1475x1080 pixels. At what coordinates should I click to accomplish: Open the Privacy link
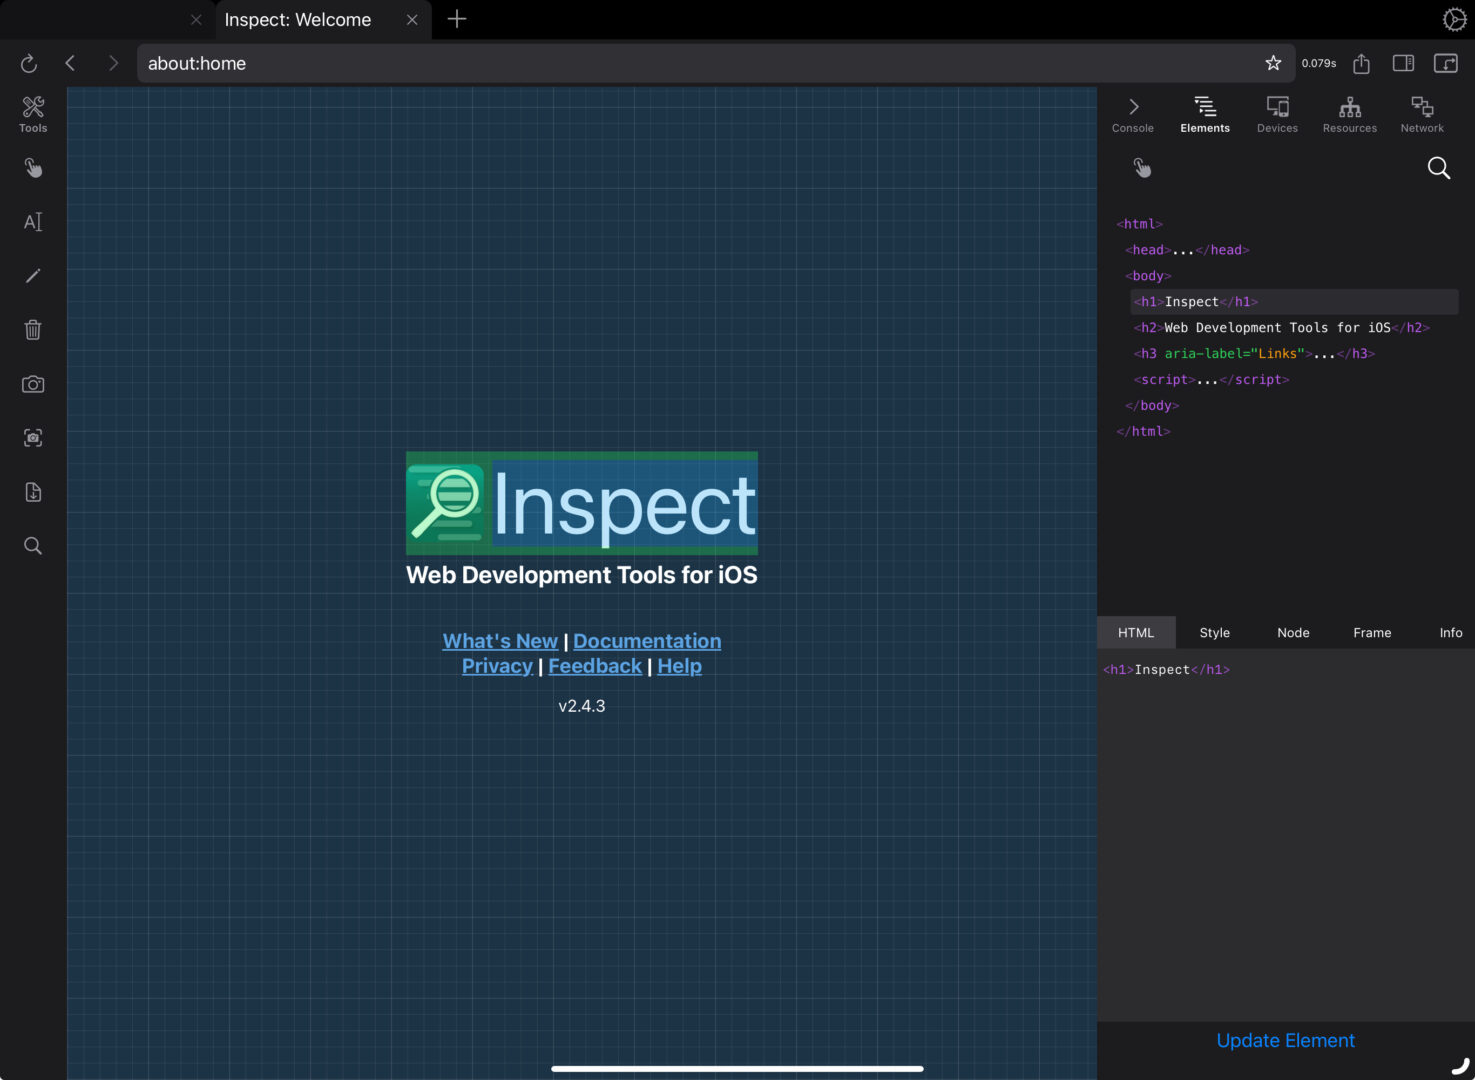click(497, 666)
